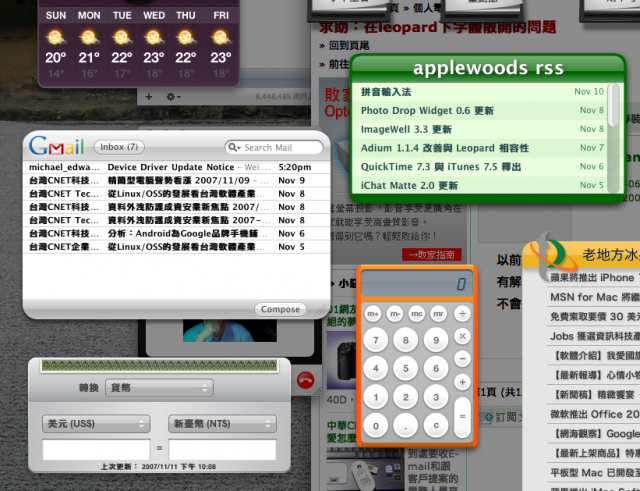Click calculator divide key
This screenshot has width=640, height=491.
(x=462, y=313)
